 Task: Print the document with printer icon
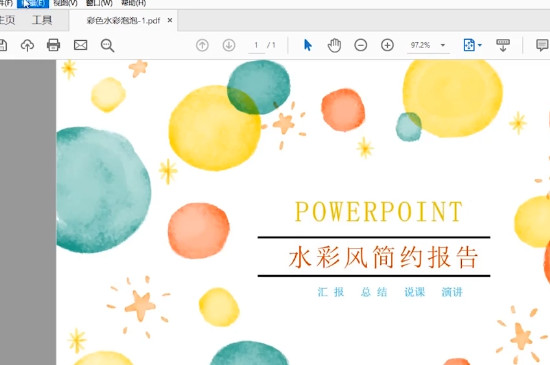[53, 45]
